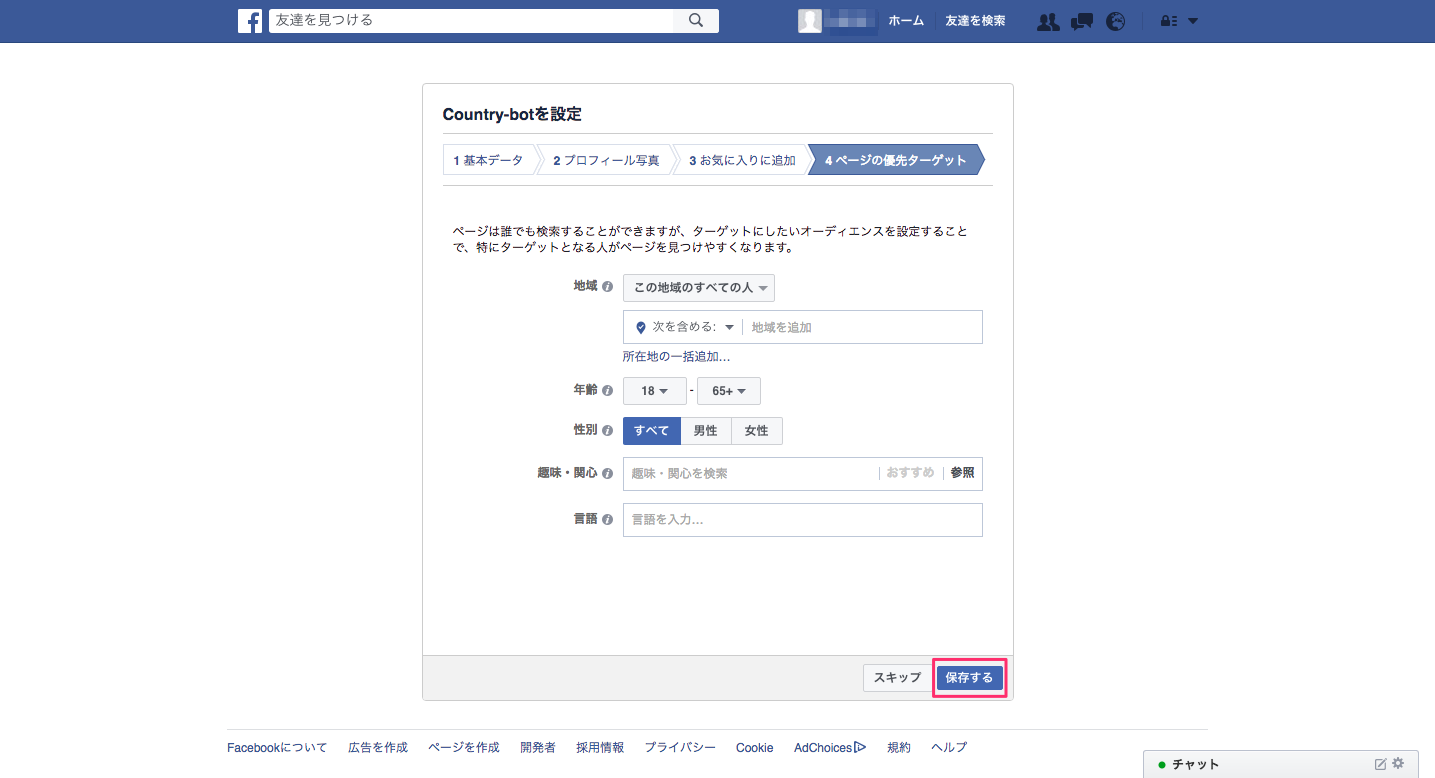Go to step 1 基本データ tab

[489, 160]
